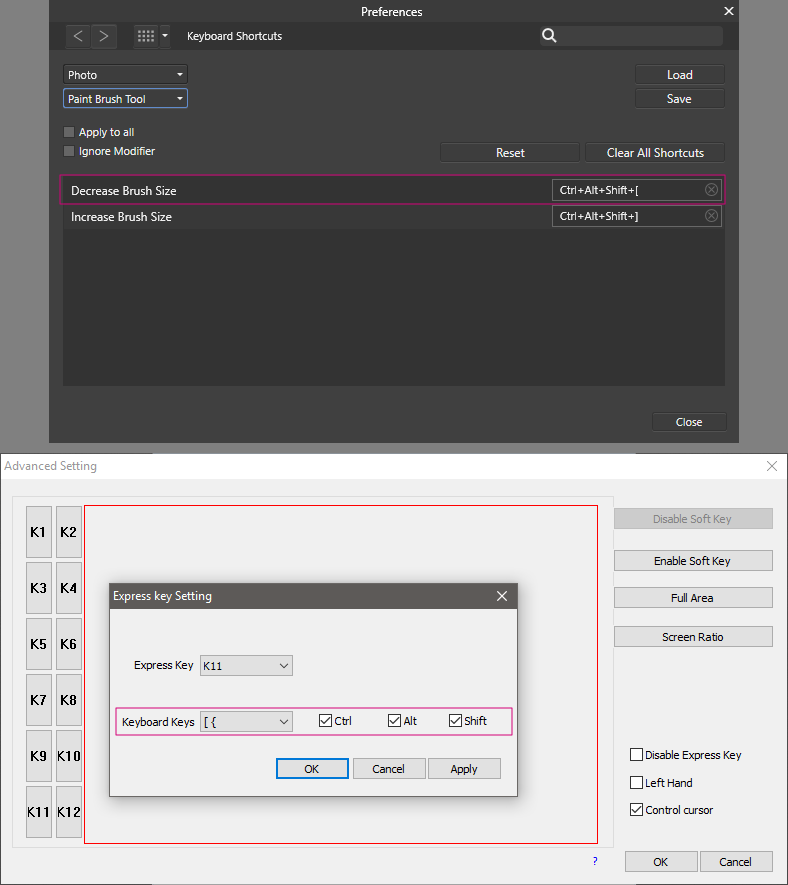This screenshot has height=885, width=788.
Task: Close the Express key Setting dialog
Action: tap(502, 596)
